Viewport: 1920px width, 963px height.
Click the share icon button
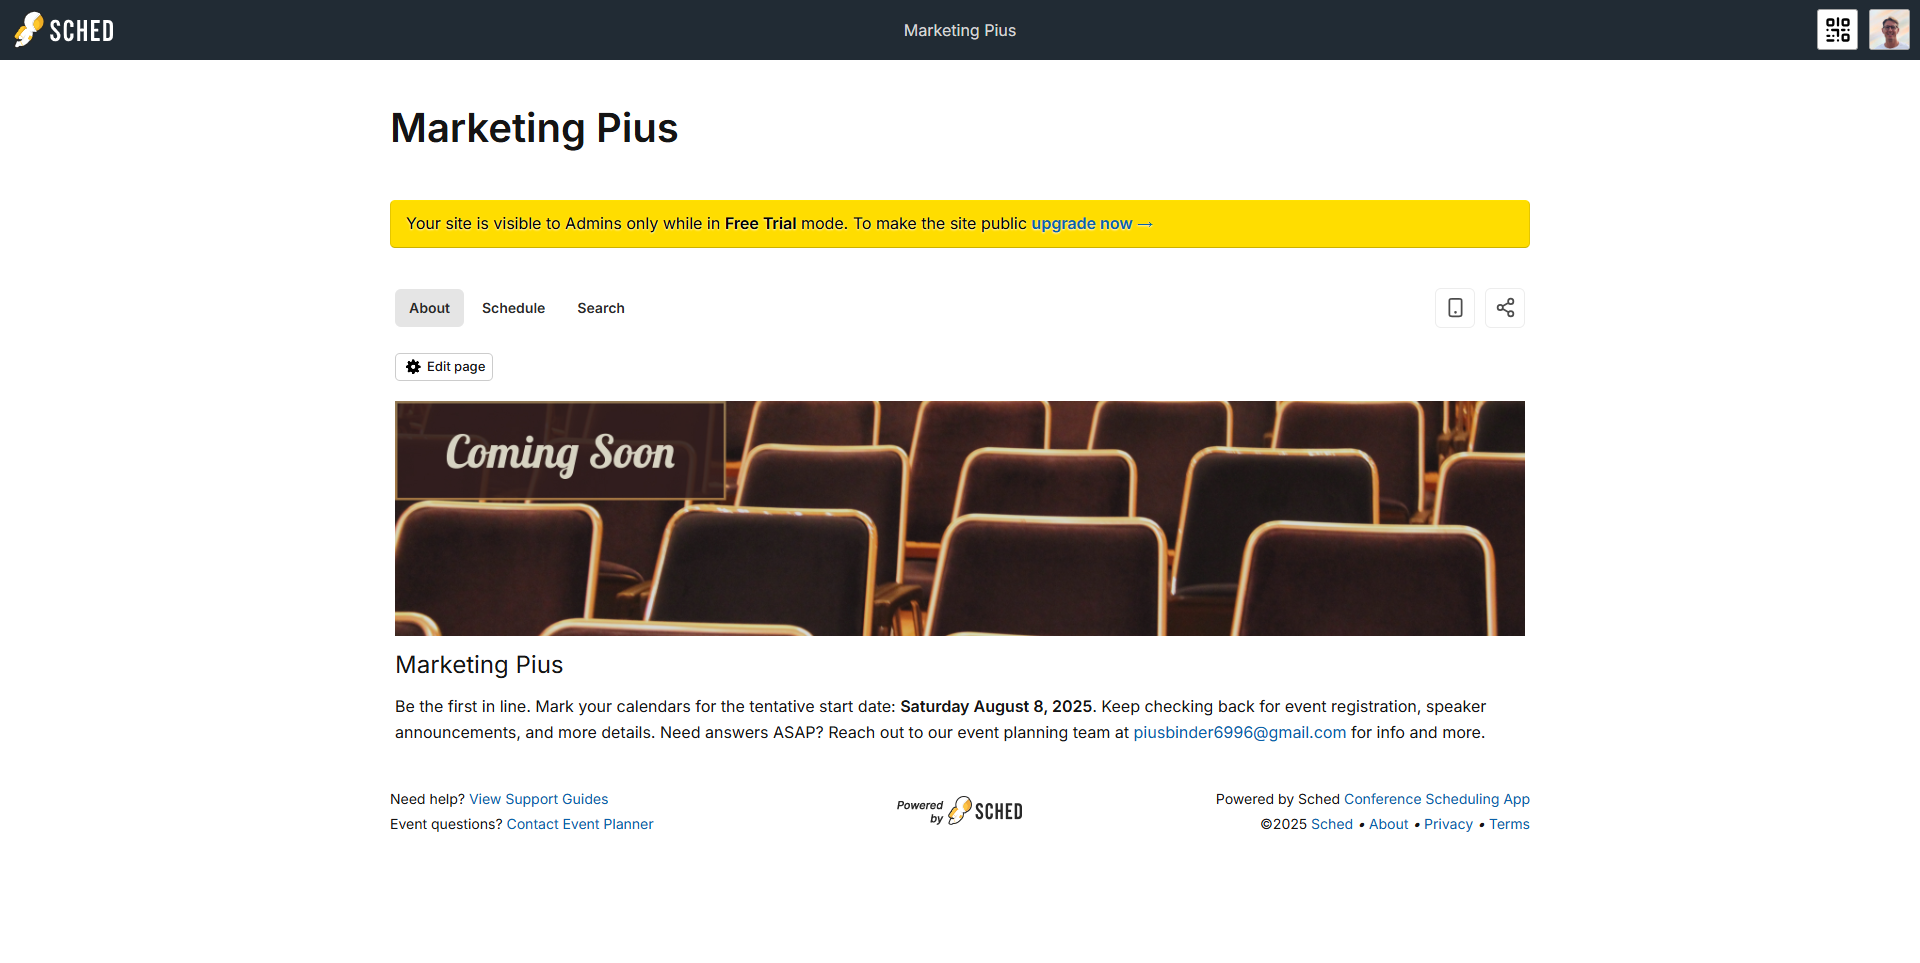tap(1505, 308)
